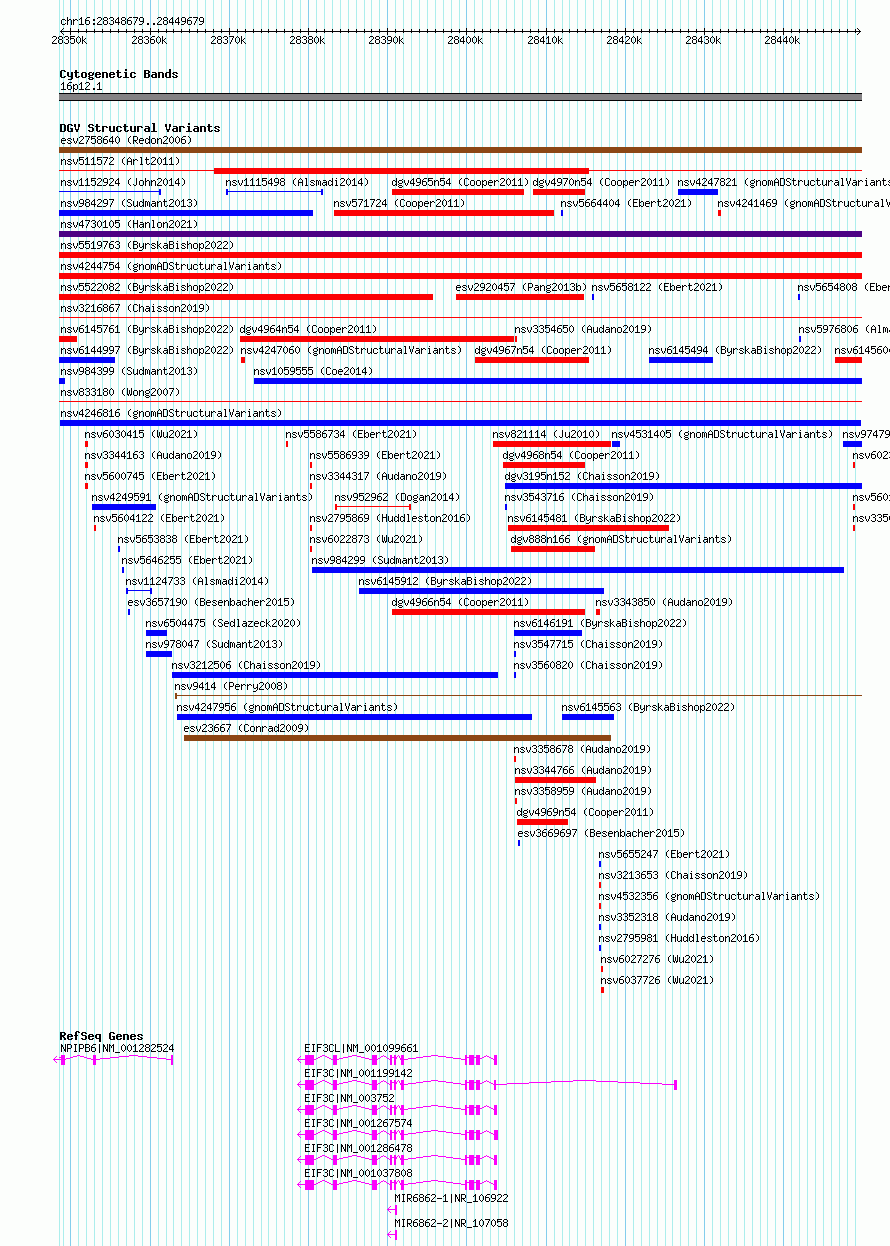Select nsv6145761 (ByrskaBishop2022) label
Screen dimensions: 890x1246
click(x=147, y=329)
